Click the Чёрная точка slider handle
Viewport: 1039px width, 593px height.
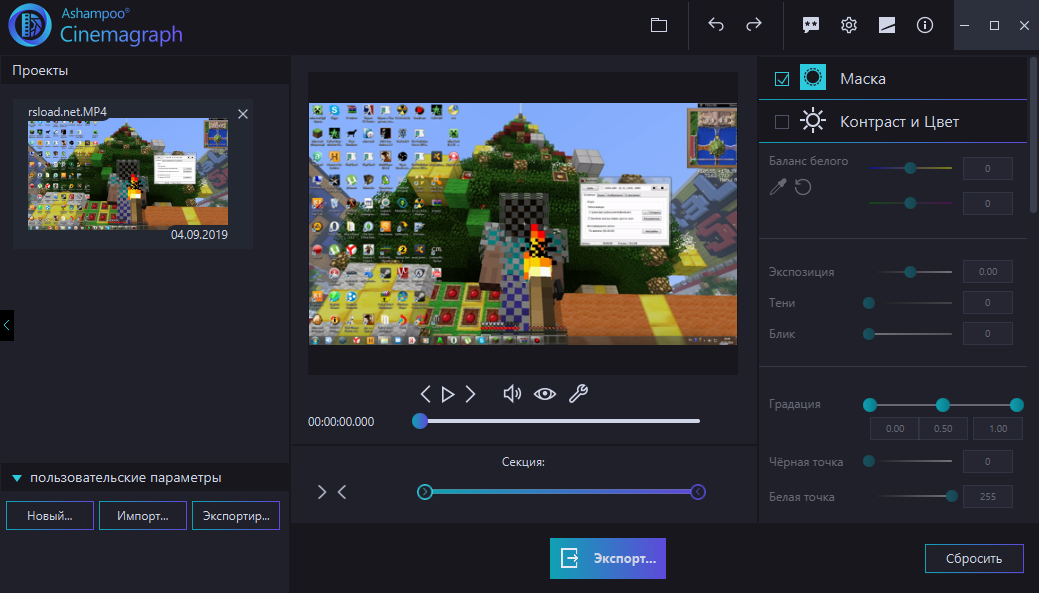[x=869, y=461]
